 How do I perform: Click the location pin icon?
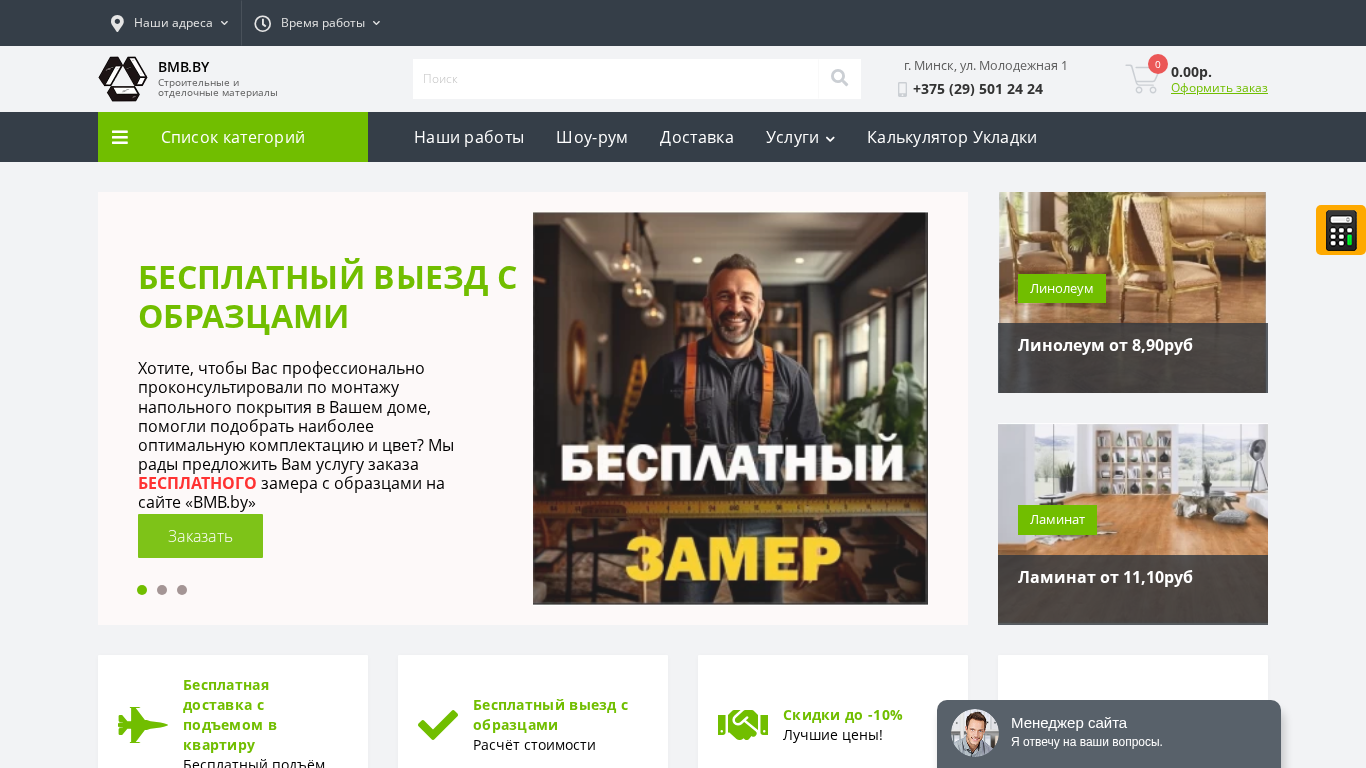[117, 23]
